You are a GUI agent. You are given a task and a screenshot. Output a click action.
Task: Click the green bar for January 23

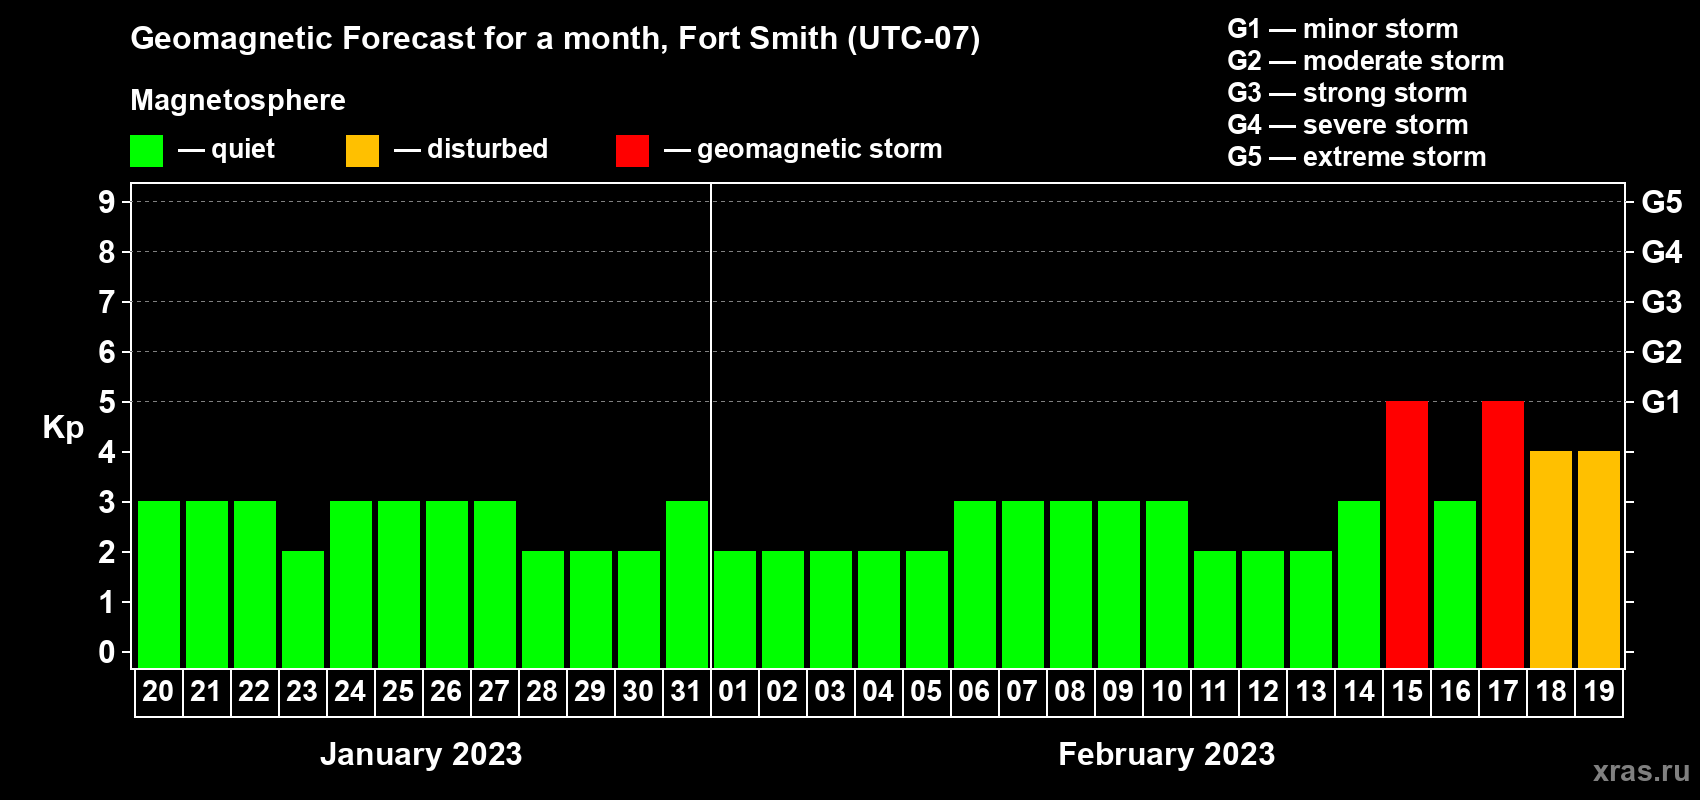coord(302,610)
